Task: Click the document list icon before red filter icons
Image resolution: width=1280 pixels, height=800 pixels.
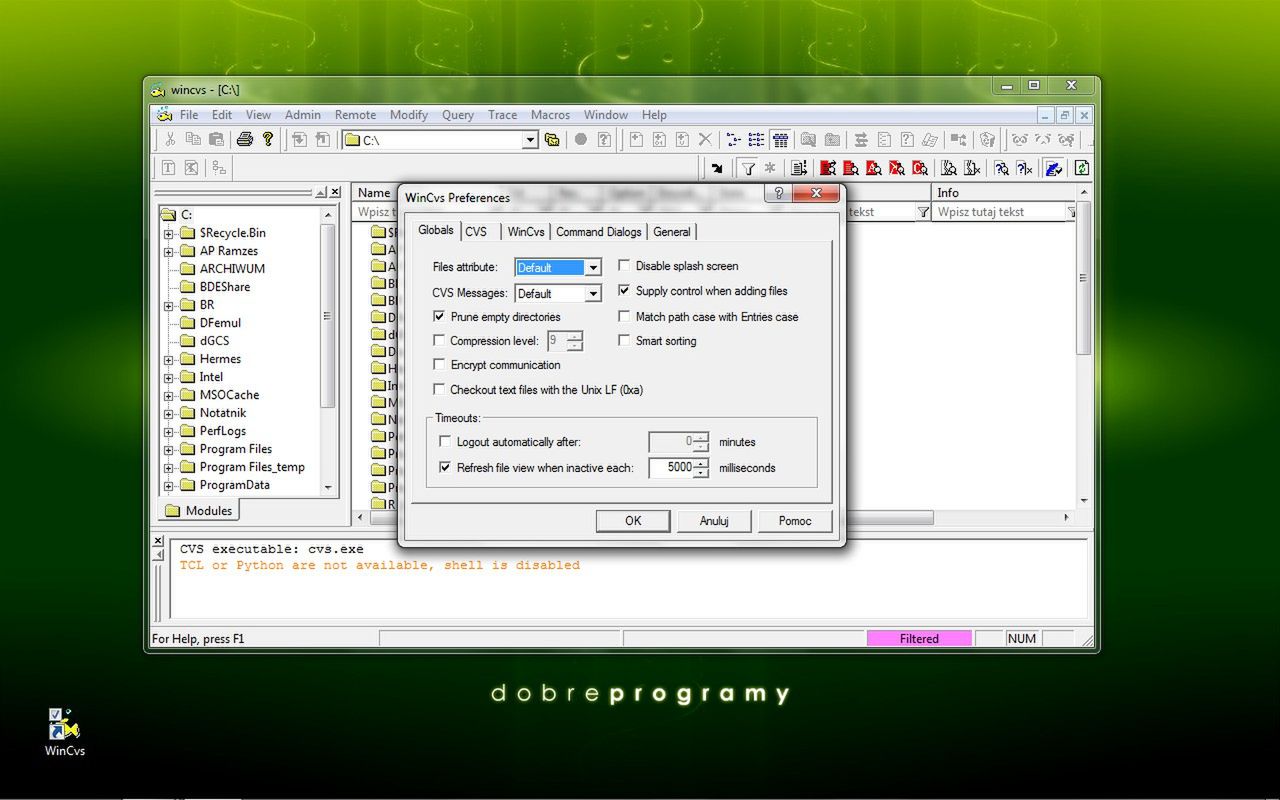Action: [x=798, y=168]
